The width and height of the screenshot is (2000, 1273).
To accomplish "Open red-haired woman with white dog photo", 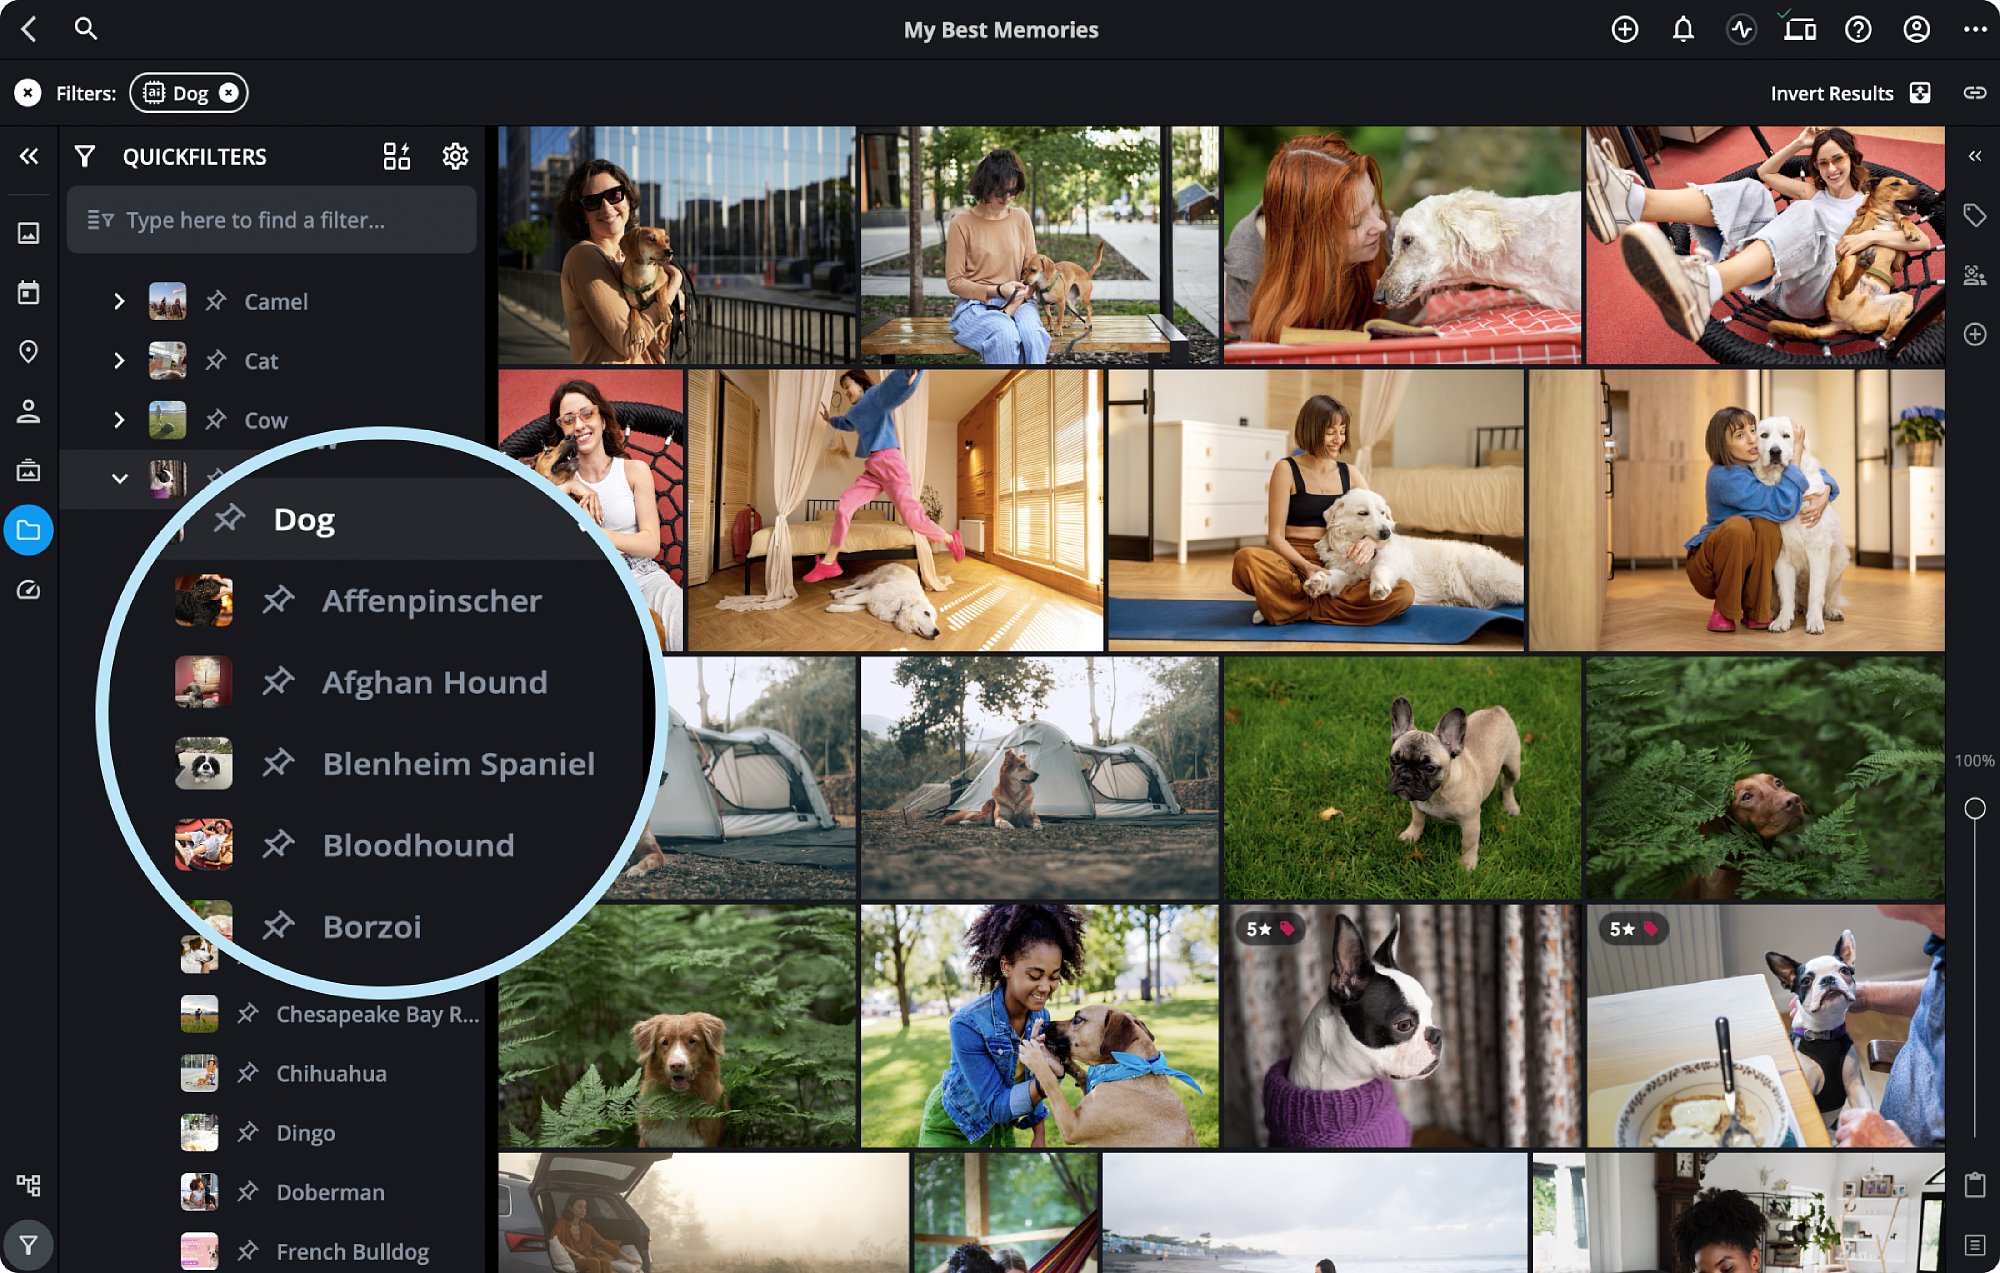I will [x=1402, y=244].
